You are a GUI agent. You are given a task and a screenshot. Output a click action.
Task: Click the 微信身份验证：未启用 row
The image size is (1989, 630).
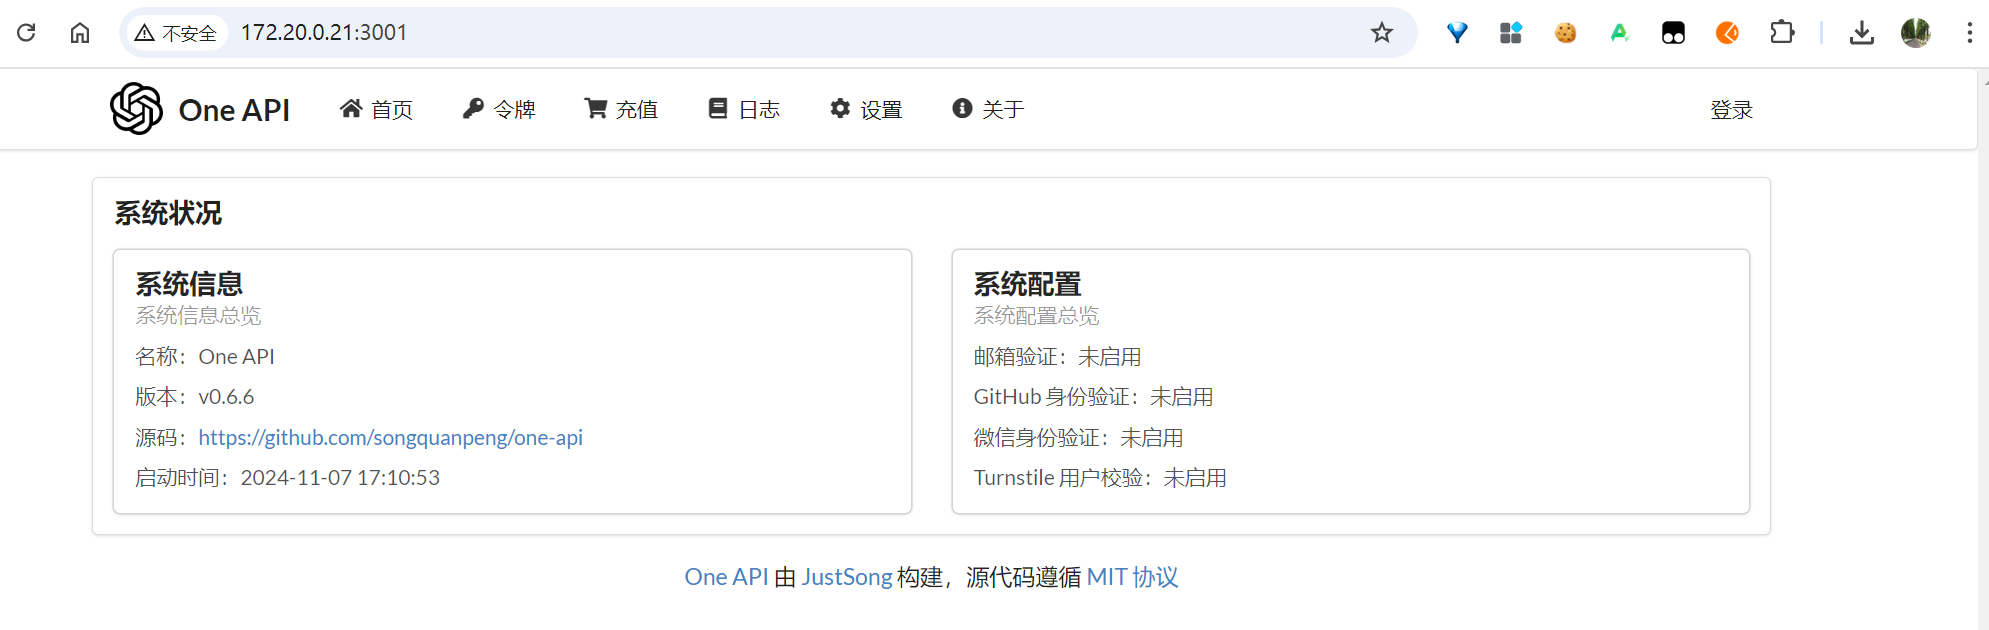coord(1078,438)
